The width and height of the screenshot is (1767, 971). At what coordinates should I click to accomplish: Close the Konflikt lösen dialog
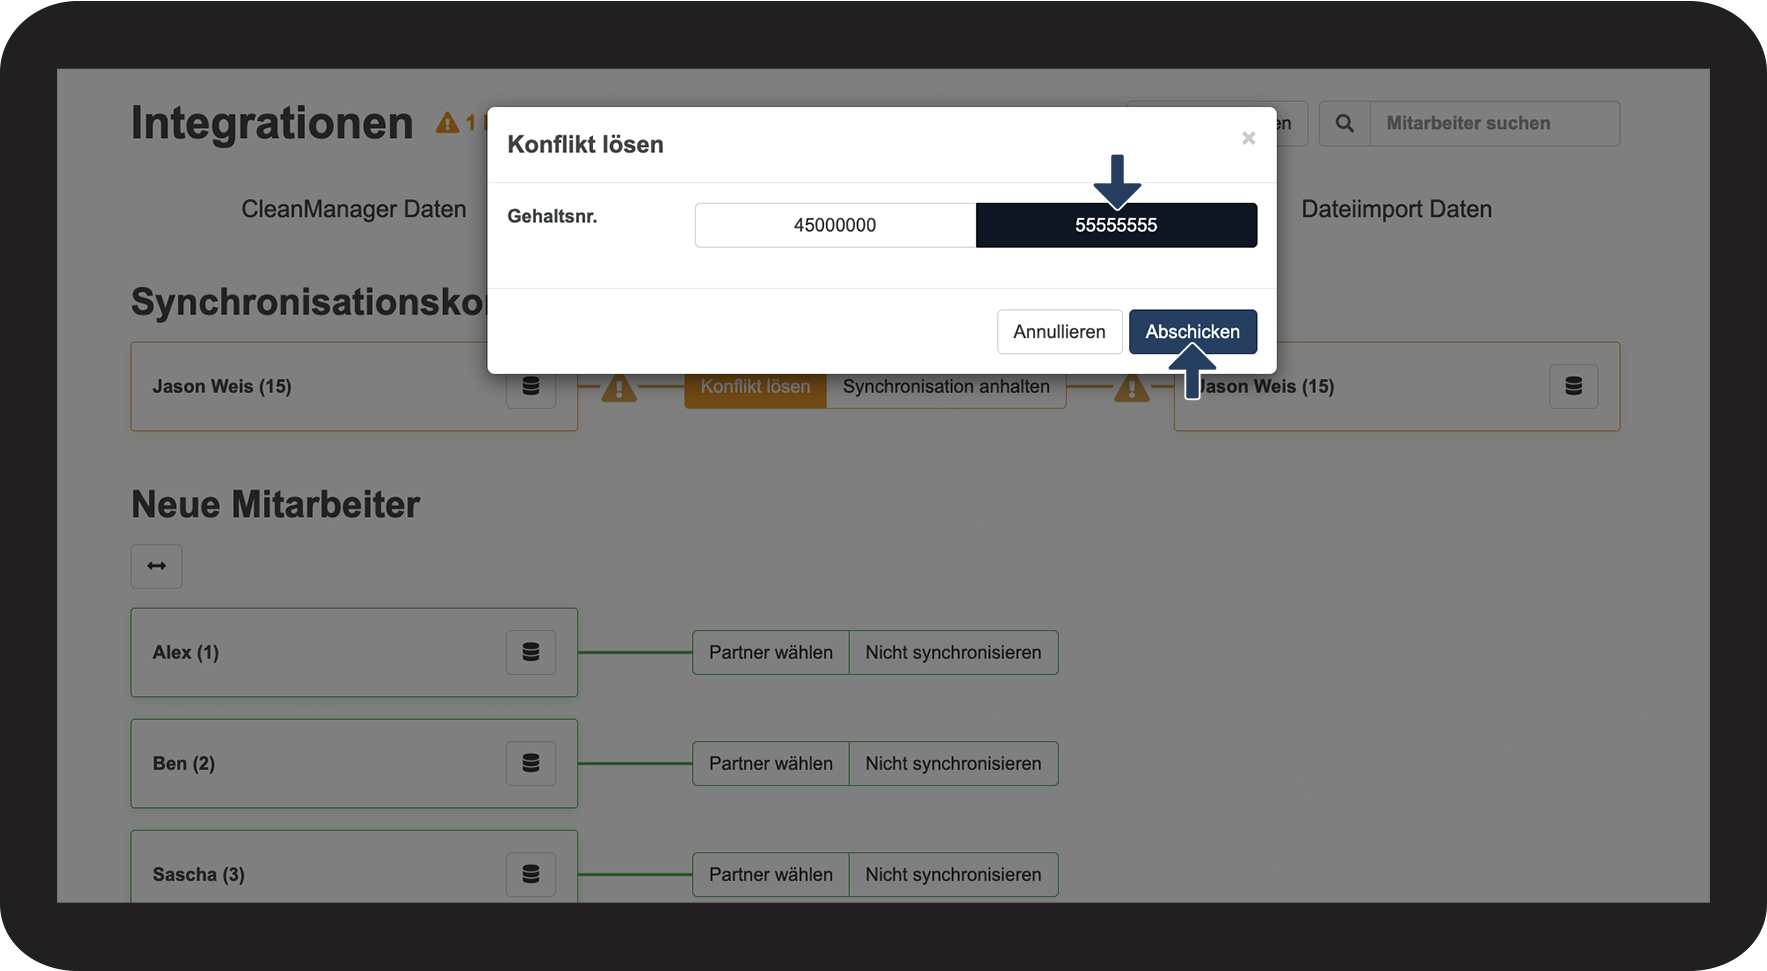(1248, 138)
